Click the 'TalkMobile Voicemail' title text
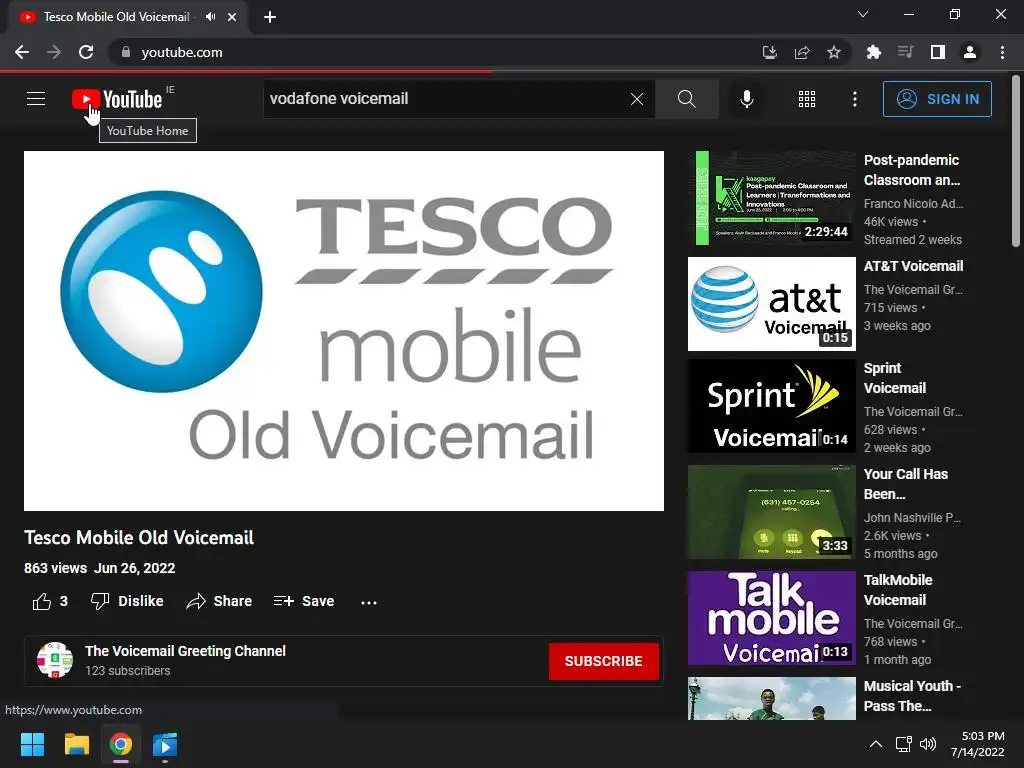The image size is (1024, 768). pos(898,590)
